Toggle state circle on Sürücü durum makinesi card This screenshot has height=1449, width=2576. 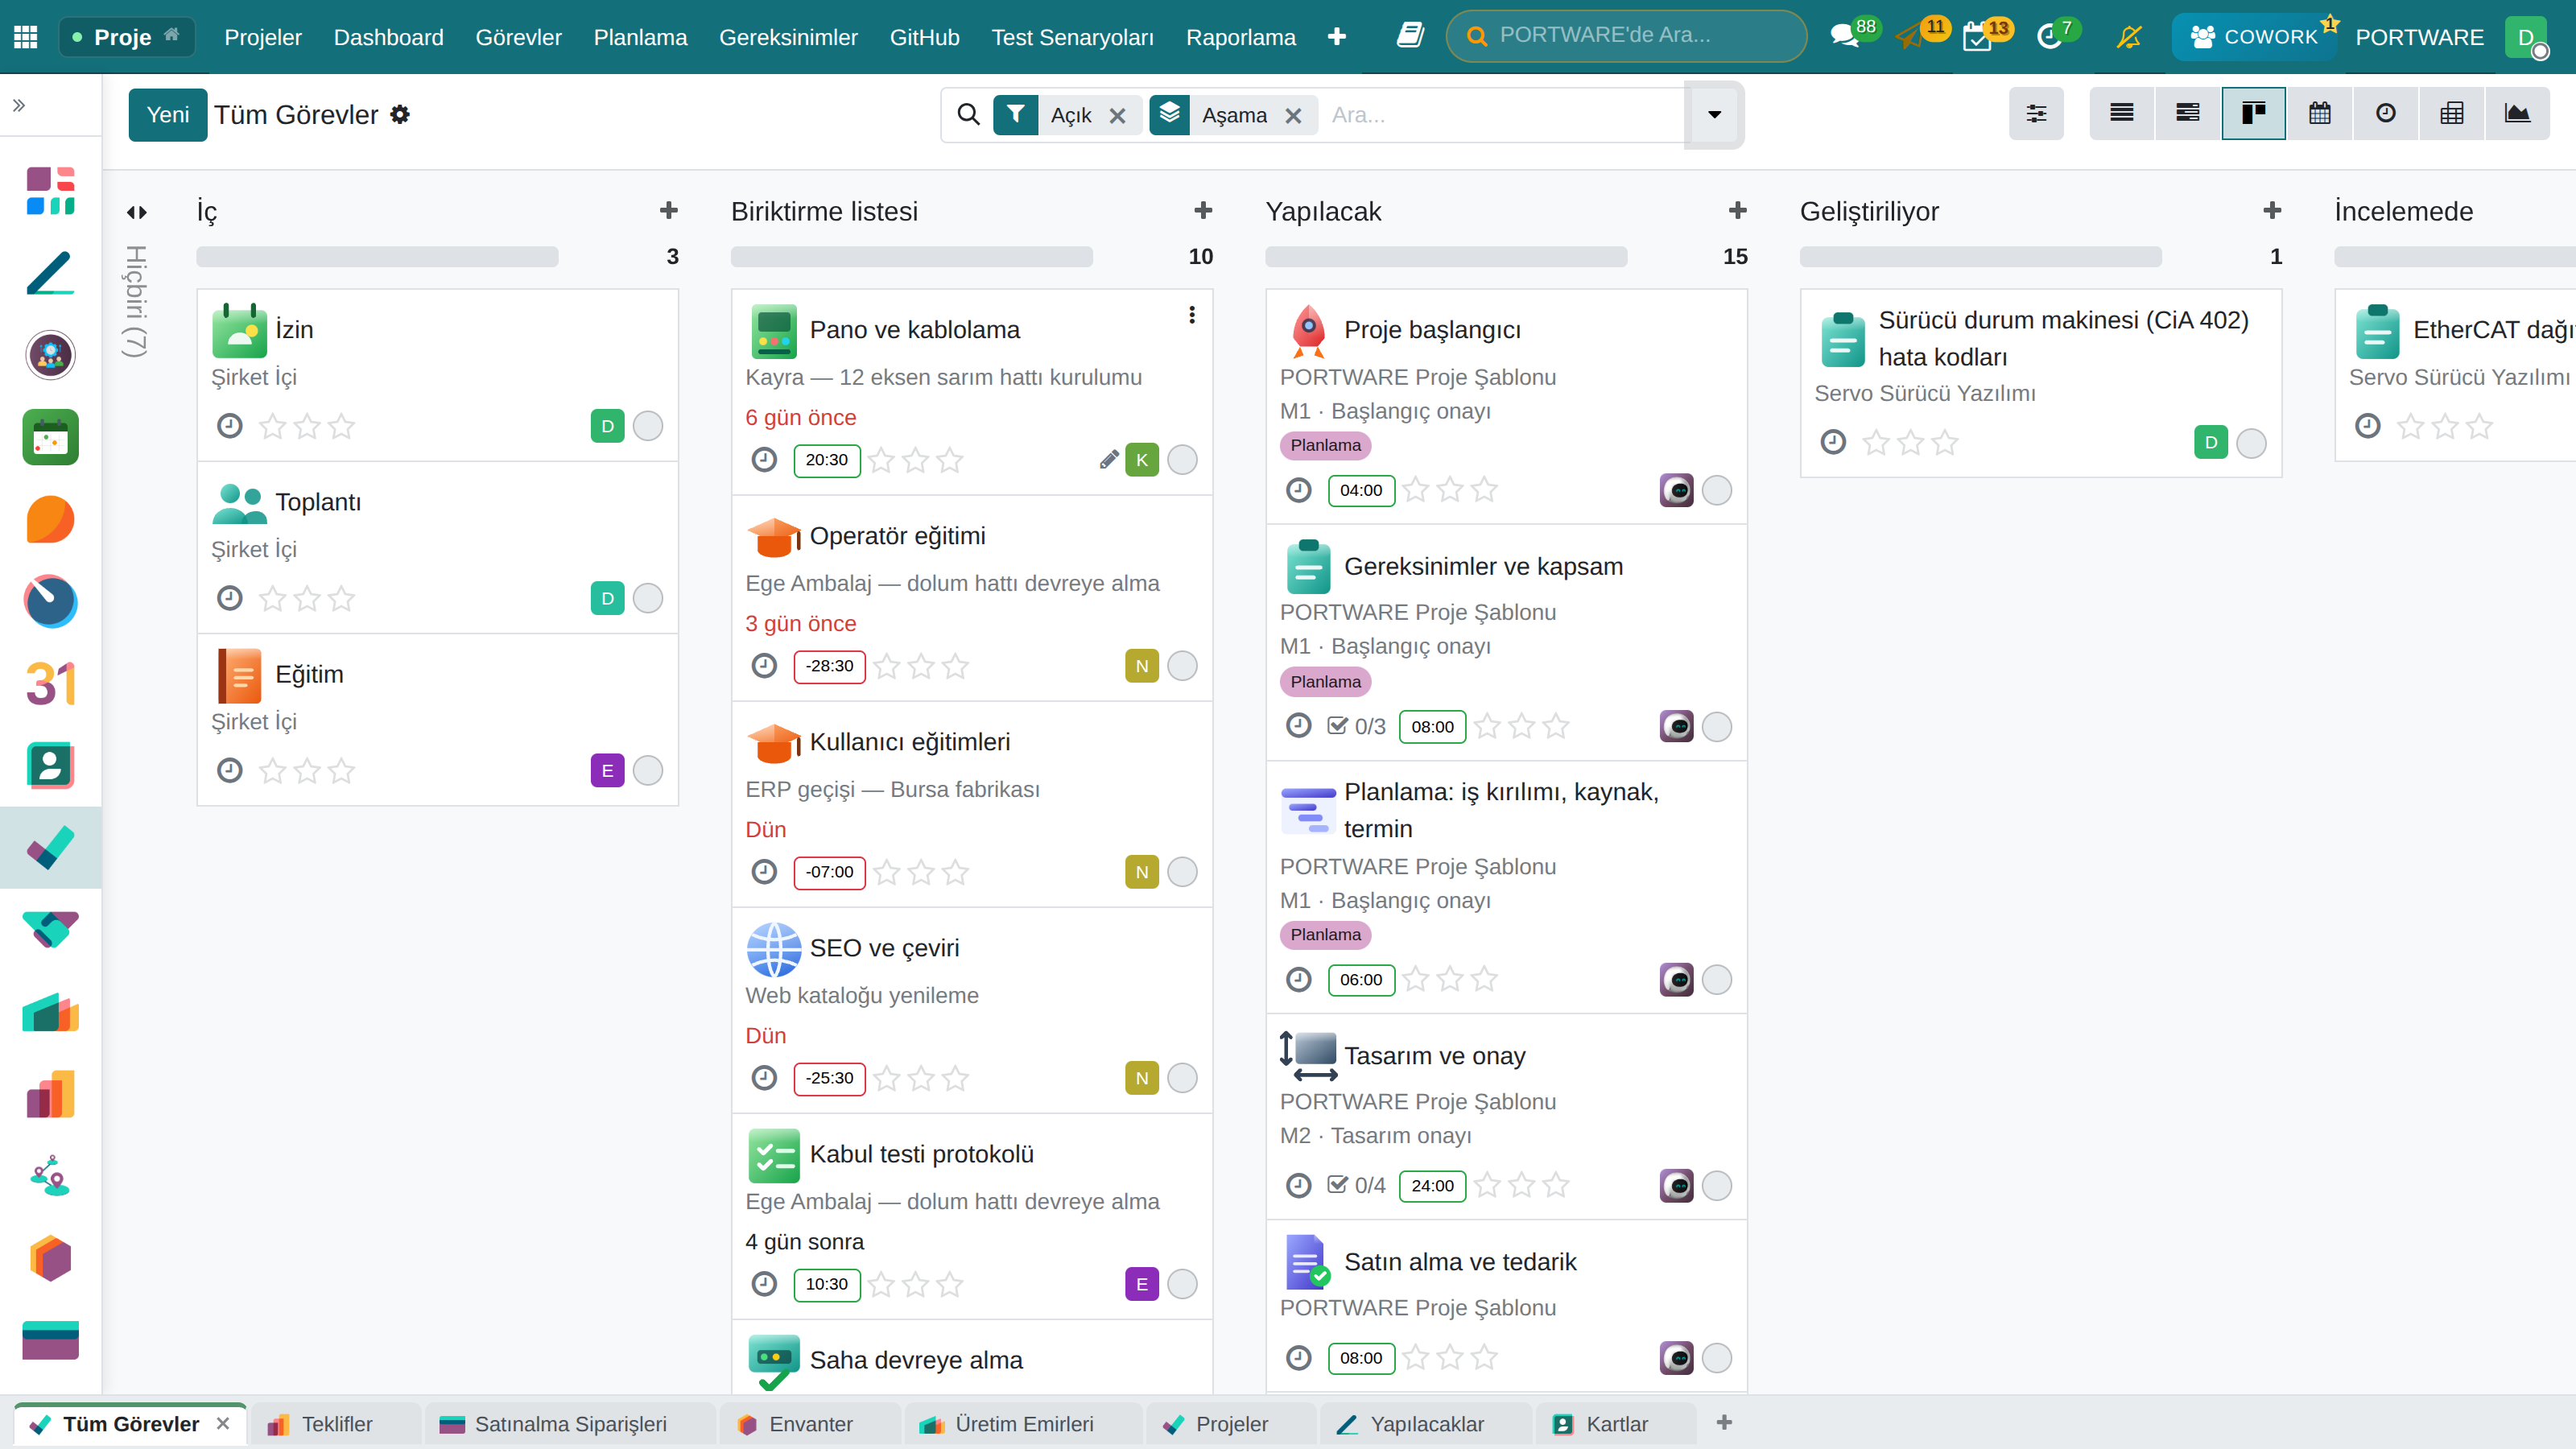(x=2251, y=442)
